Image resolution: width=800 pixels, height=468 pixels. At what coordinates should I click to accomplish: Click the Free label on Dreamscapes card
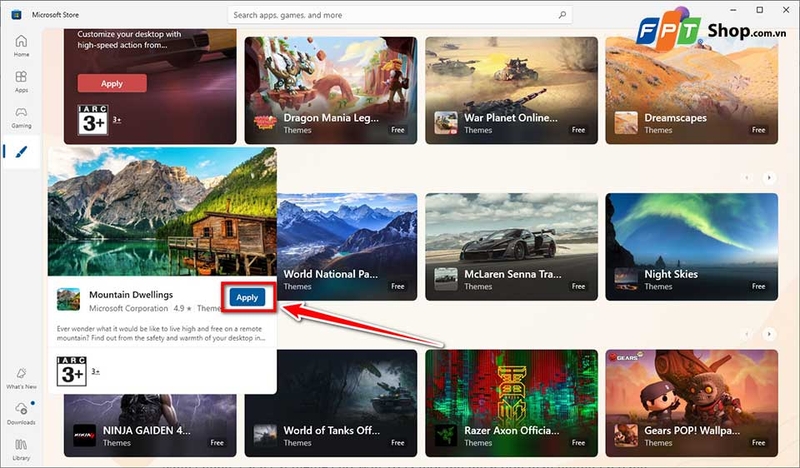[x=758, y=130]
